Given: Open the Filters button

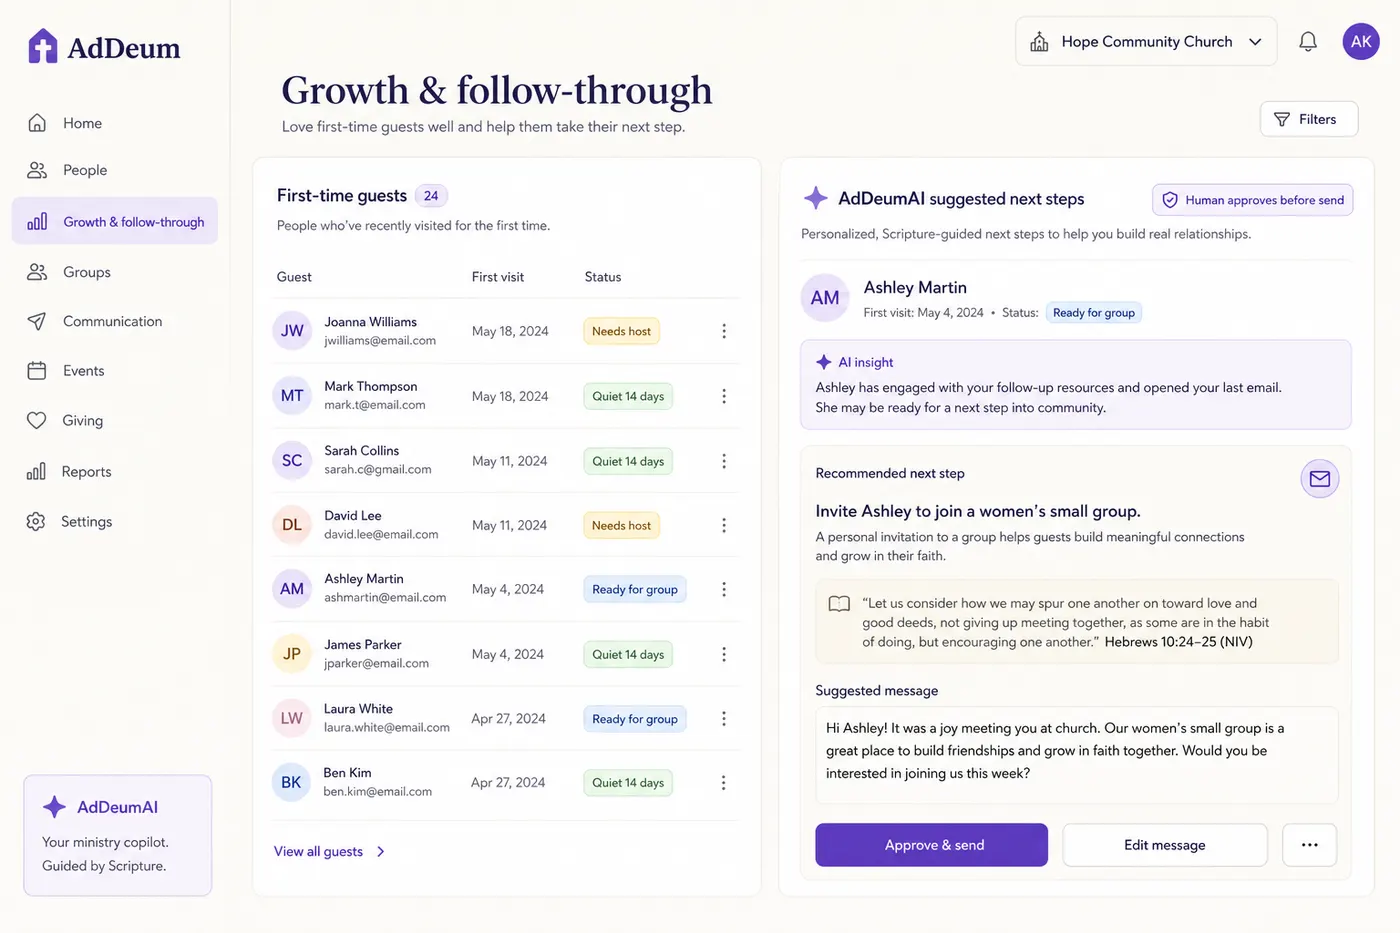Looking at the screenshot, I should [x=1308, y=119].
